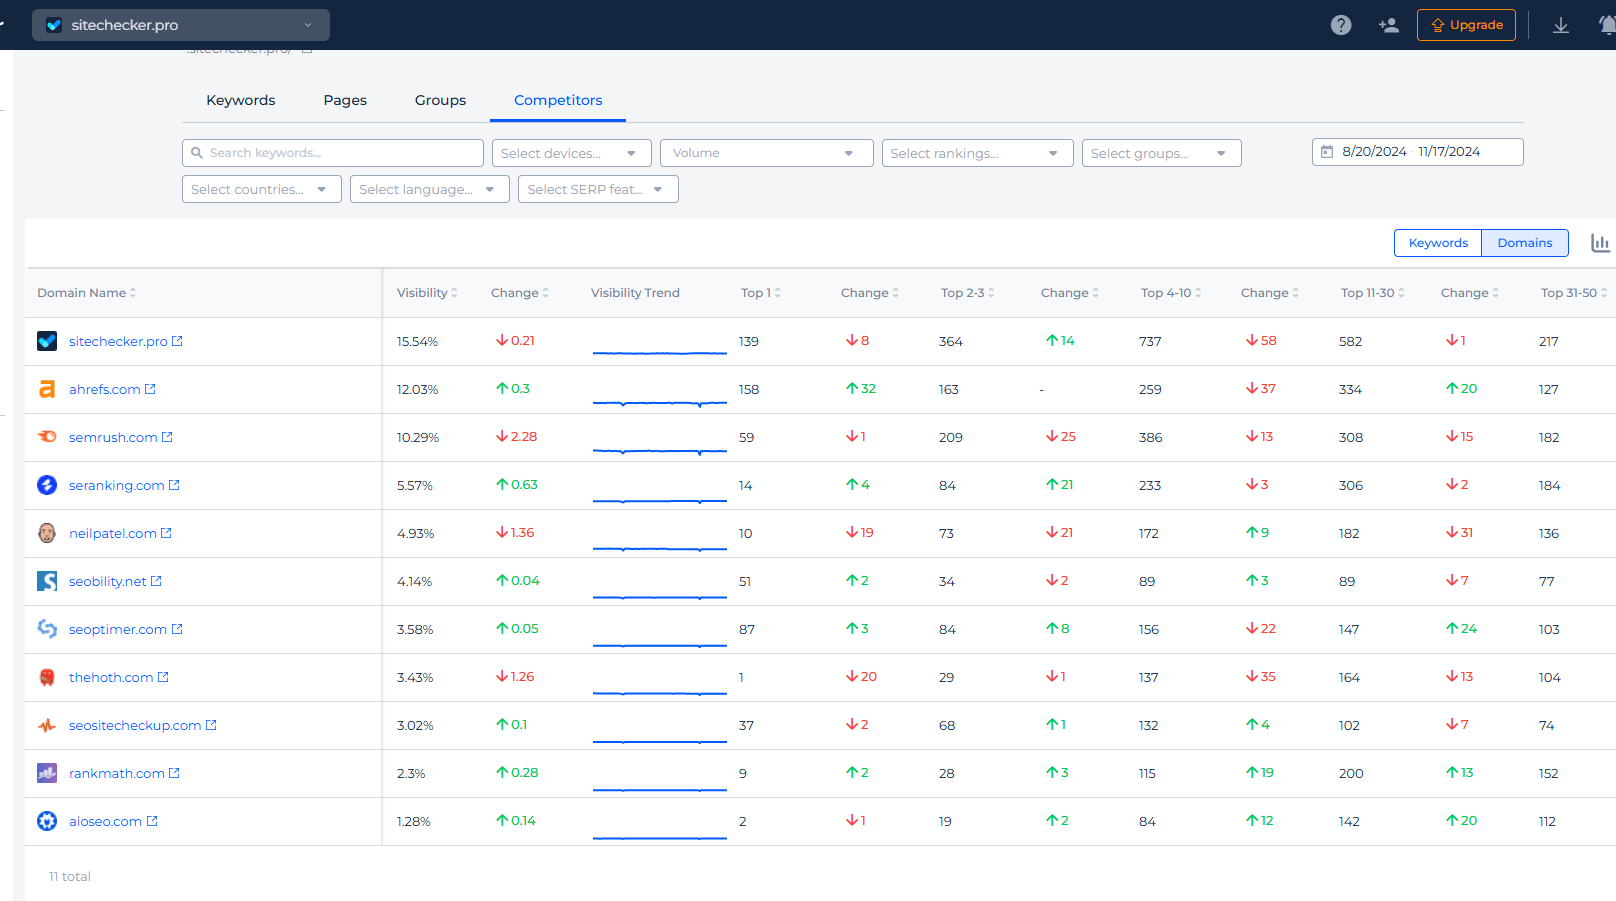Screen dimensions: 1616x901
Task: Open external link icon next to sitechecker.pro
Action: [x=178, y=341]
